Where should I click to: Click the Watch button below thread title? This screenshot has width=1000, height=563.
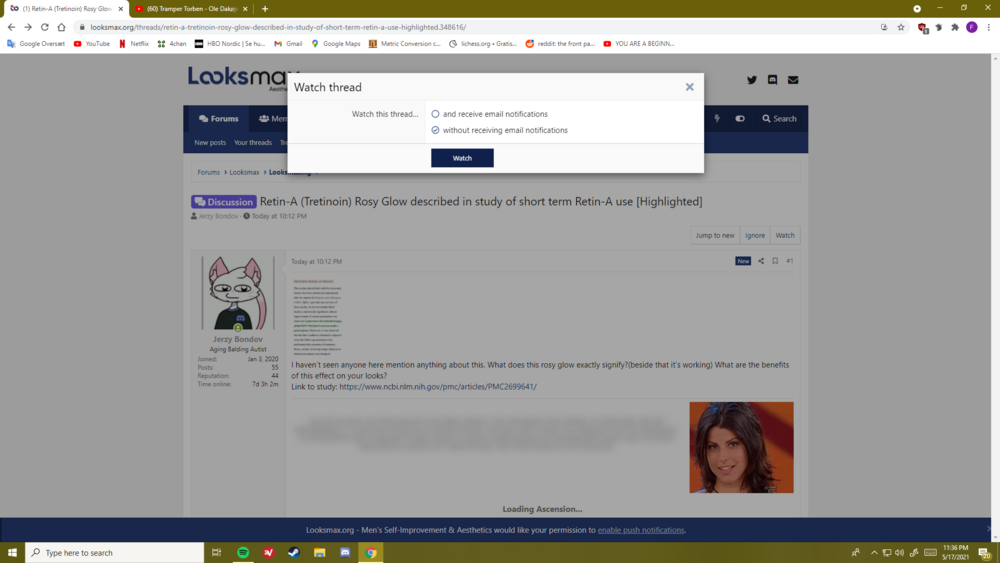[785, 235]
